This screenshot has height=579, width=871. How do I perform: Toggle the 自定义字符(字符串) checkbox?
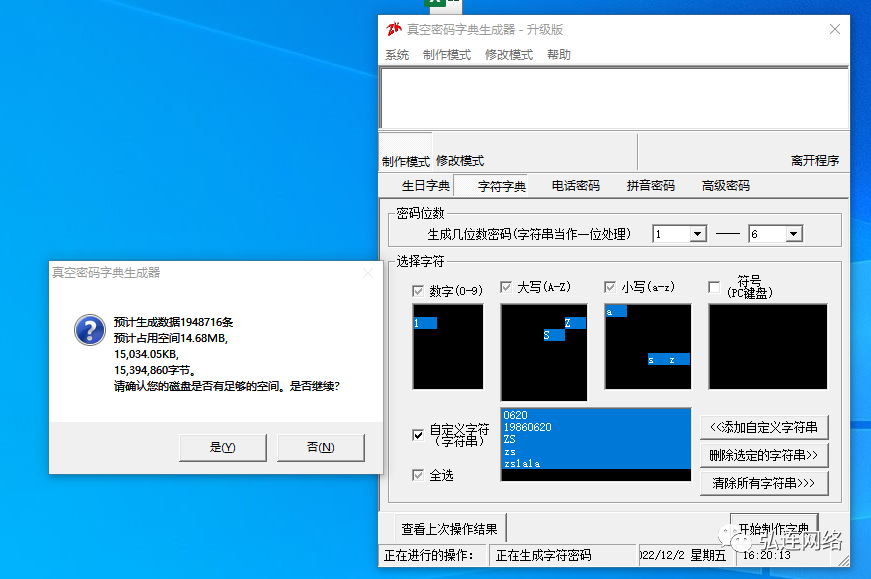(418, 435)
